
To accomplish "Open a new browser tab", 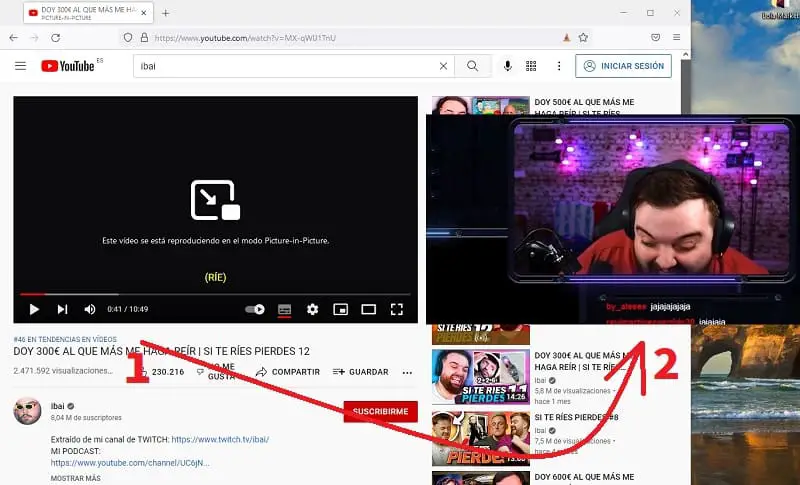I will (x=165, y=13).
